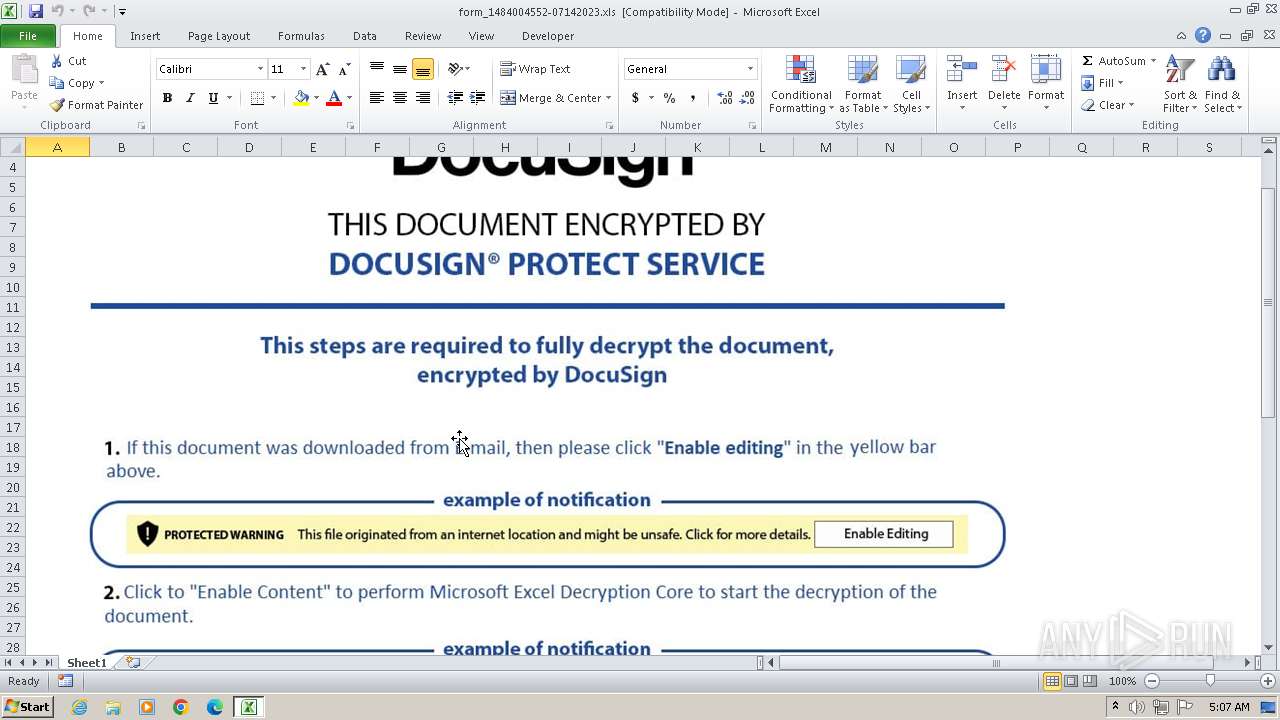Toggle Underline formatting
The width and height of the screenshot is (1280, 720).
coord(213,98)
